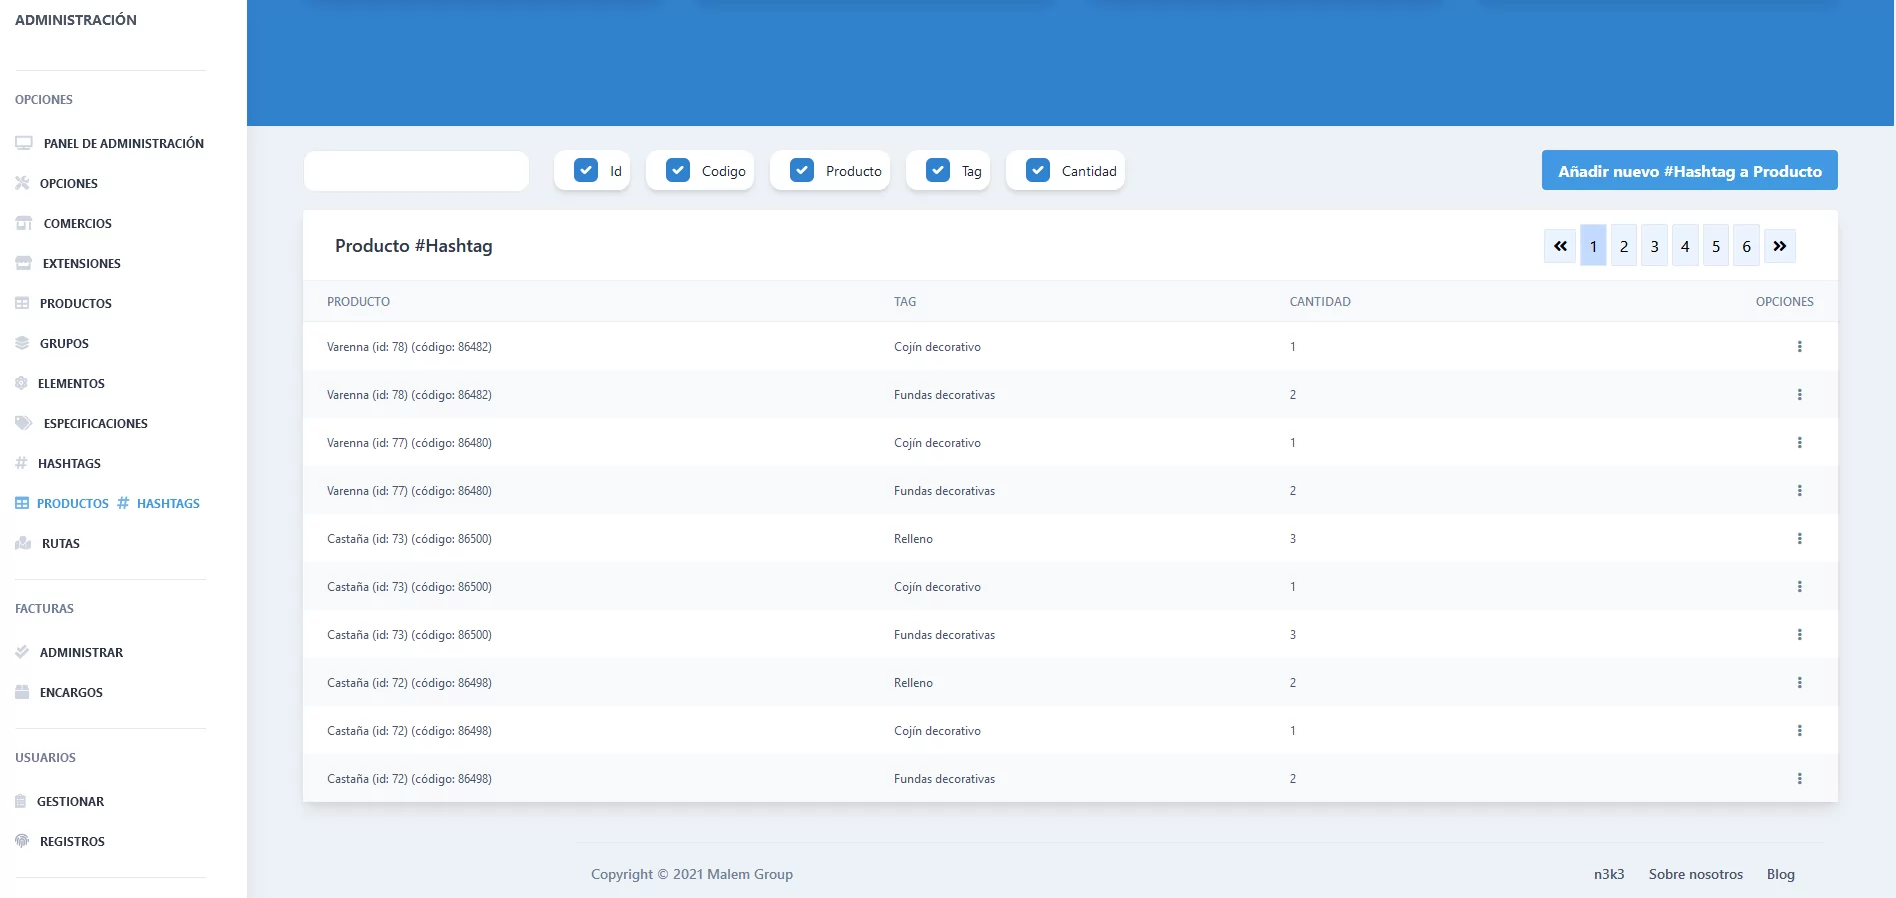Open options menu for Varenna id 77 Fundas decorativas
1896x898 pixels.
click(1799, 491)
